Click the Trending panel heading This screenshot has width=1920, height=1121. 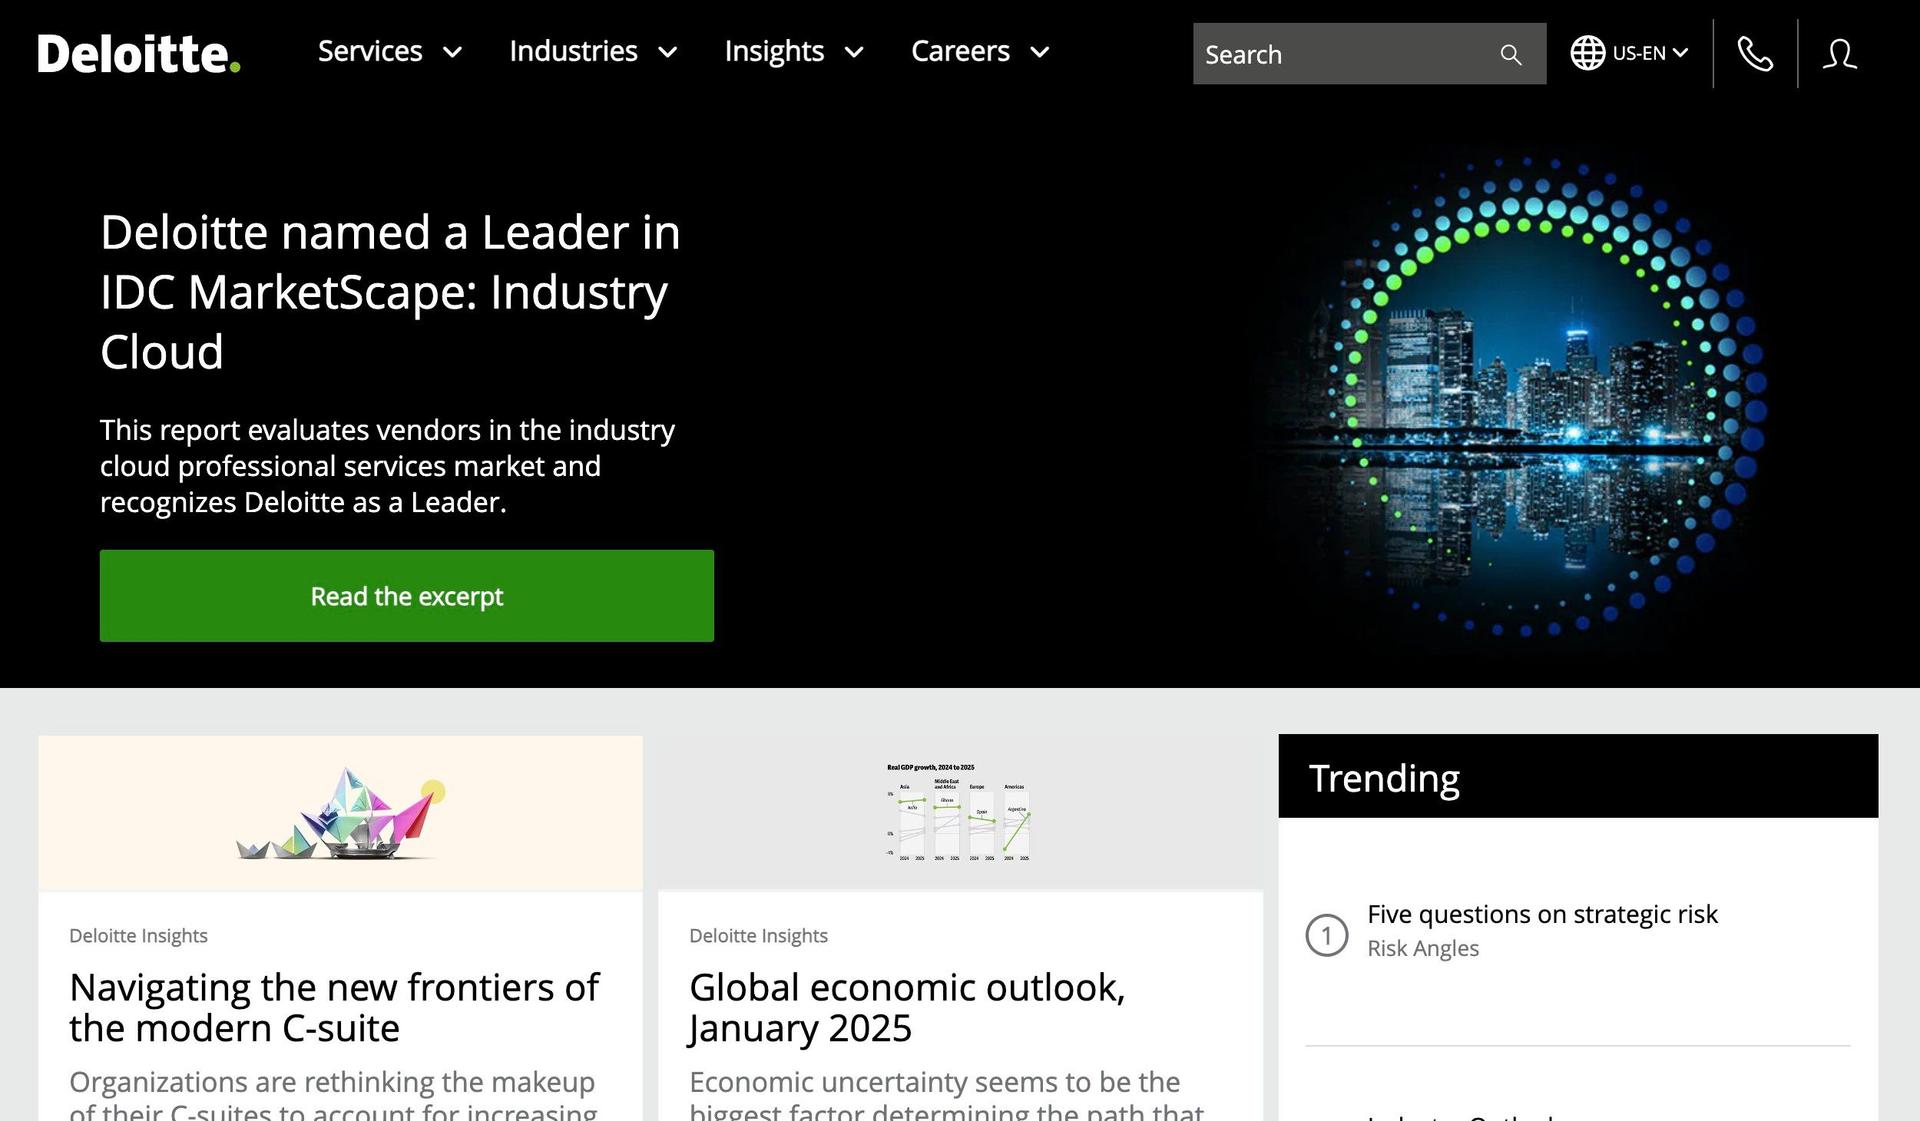click(x=1384, y=778)
